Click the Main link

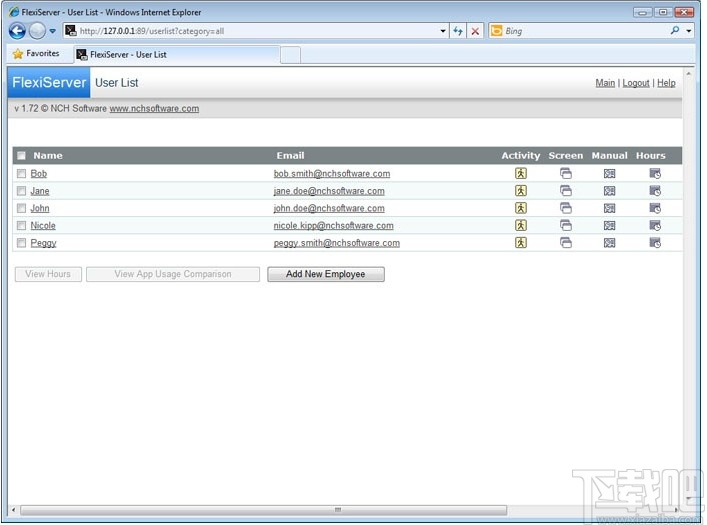click(x=605, y=83)
